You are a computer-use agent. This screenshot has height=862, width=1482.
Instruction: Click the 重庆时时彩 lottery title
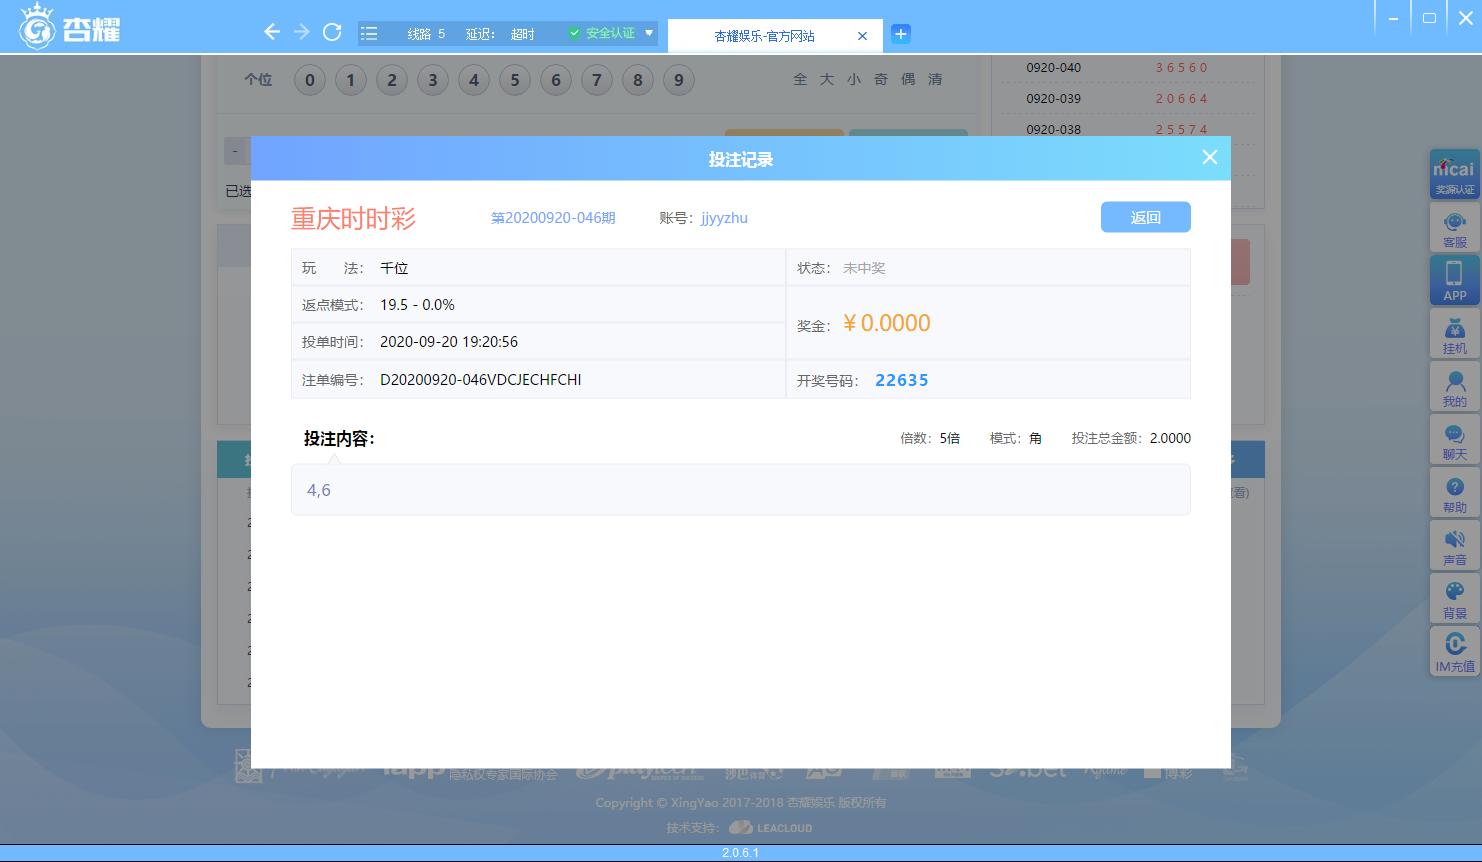tap(353, 219)
